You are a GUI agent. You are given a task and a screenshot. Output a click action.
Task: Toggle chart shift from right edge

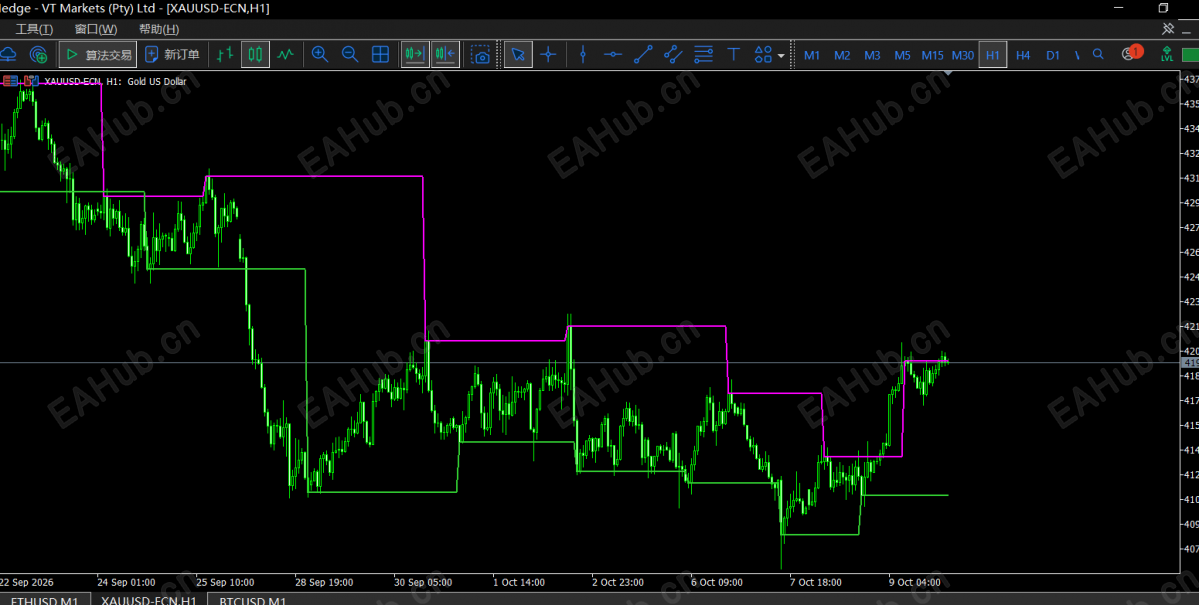point(445,54)
